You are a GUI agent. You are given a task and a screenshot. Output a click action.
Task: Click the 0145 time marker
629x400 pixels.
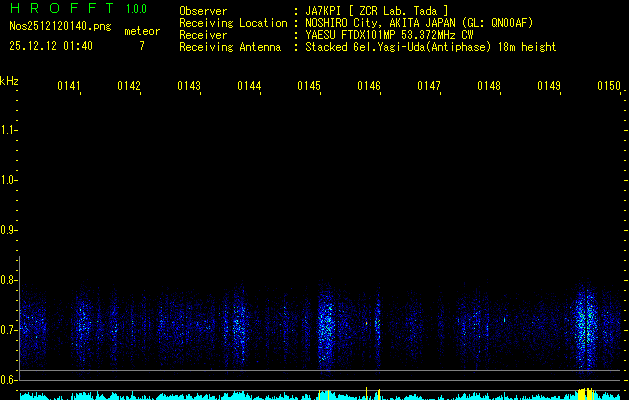coord(309,87)
